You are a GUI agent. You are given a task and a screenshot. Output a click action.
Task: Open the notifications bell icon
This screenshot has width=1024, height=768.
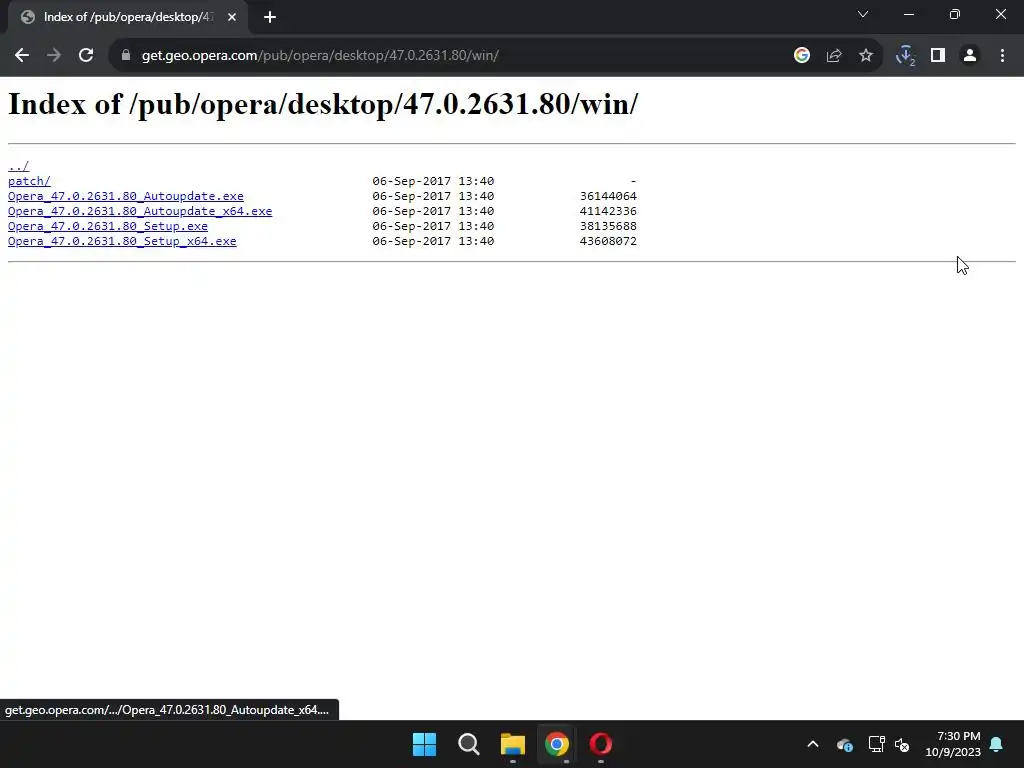997,744
